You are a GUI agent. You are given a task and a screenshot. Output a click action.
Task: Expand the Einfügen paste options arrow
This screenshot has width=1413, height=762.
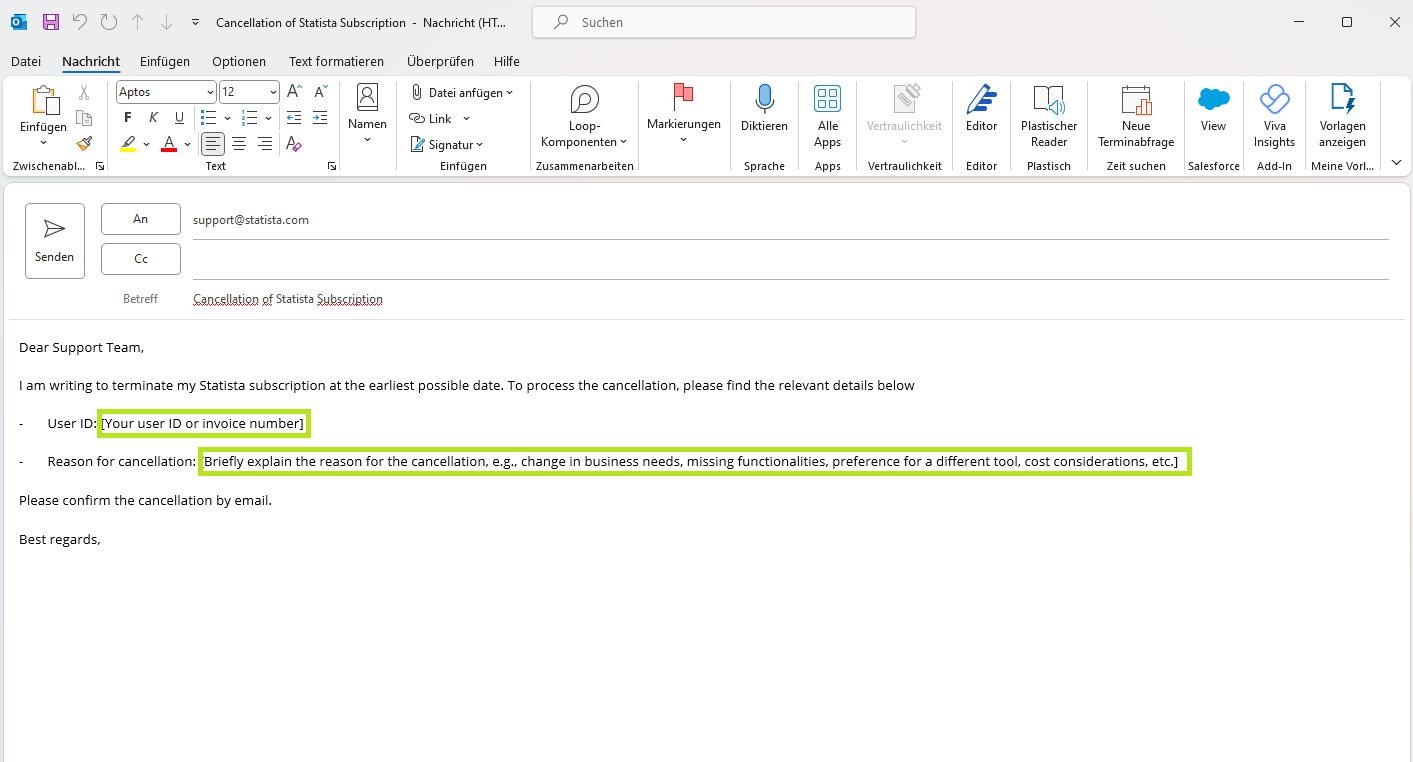[44, 143]
